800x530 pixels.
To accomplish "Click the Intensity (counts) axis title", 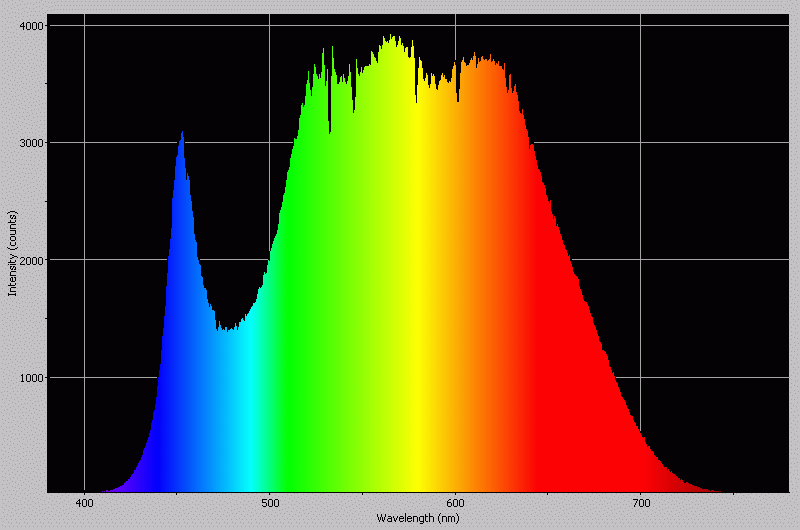I will [12, 253].
